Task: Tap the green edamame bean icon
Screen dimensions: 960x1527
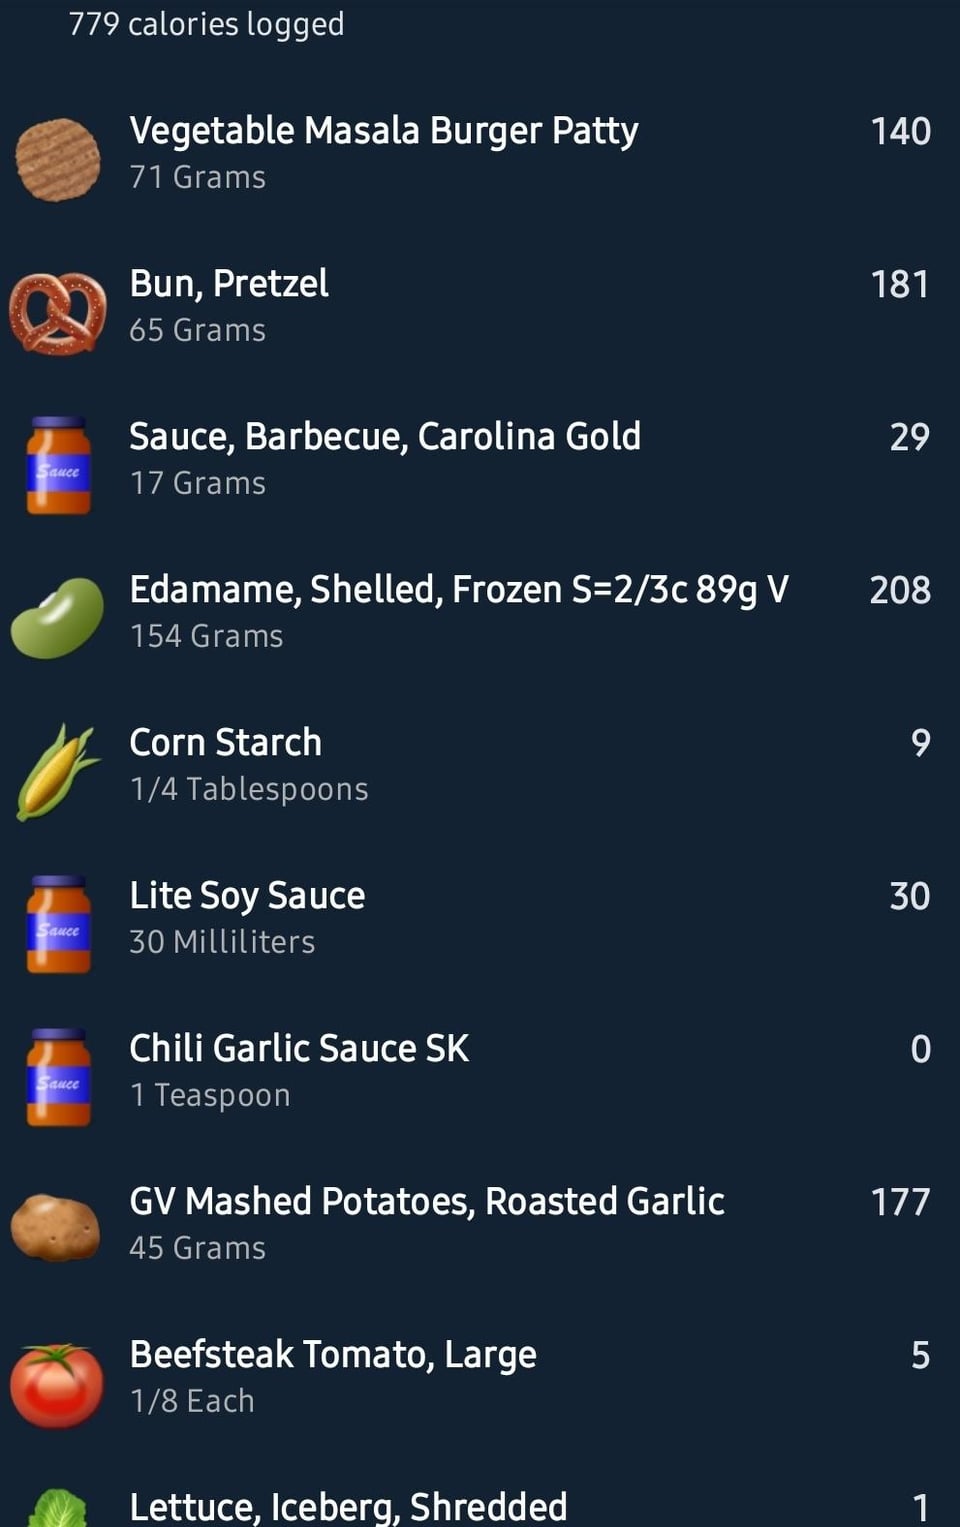Action: click(x=58, y=619)
